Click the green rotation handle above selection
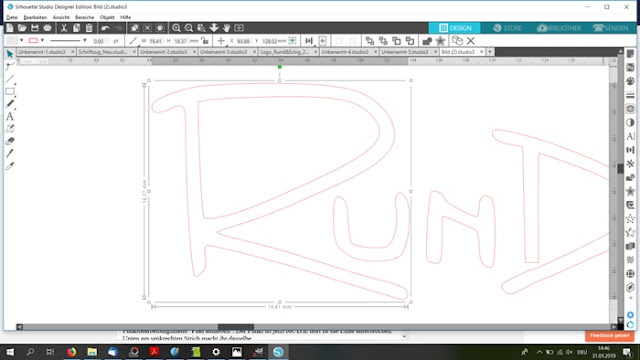Image resolution: width=640 pixels, height=360 pixels. coord(280,67)
